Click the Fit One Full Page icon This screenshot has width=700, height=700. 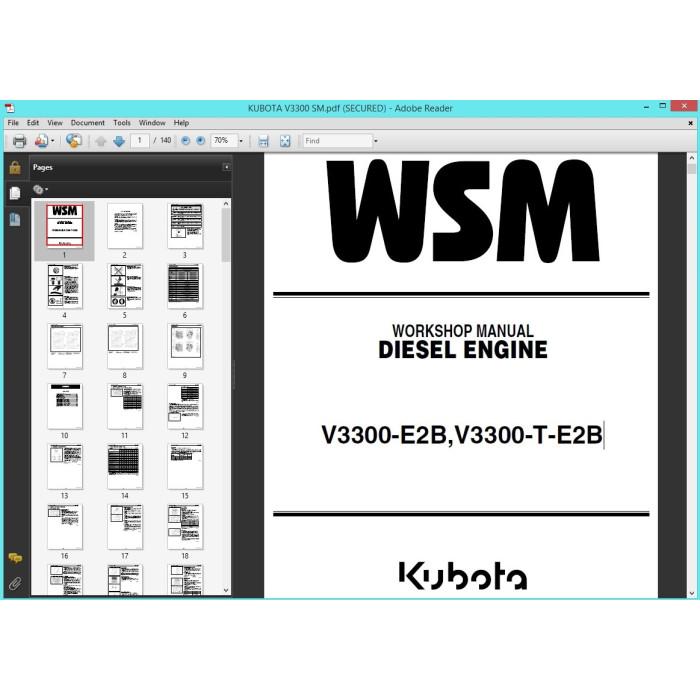(285, 142)
